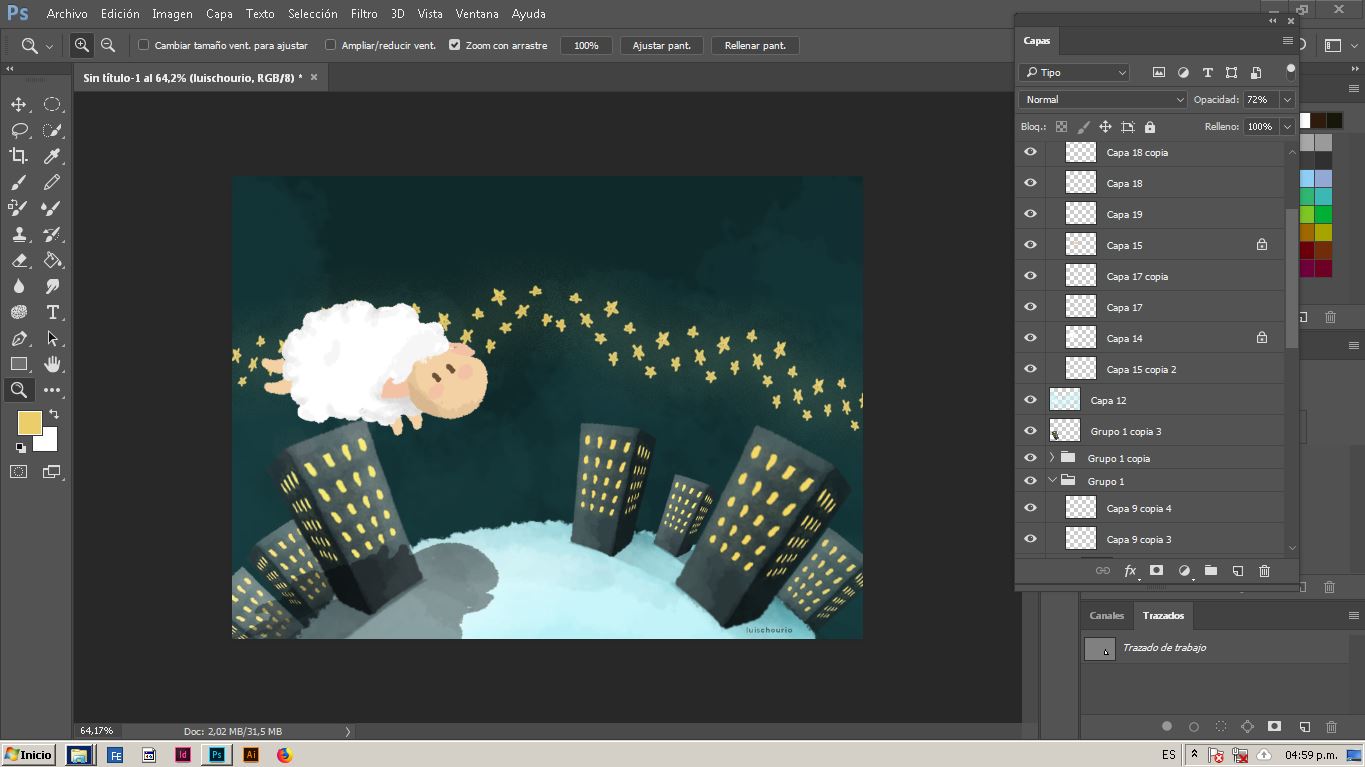Open the Archivo menu
1365x767 pixels.
click(x=67, y=14)
